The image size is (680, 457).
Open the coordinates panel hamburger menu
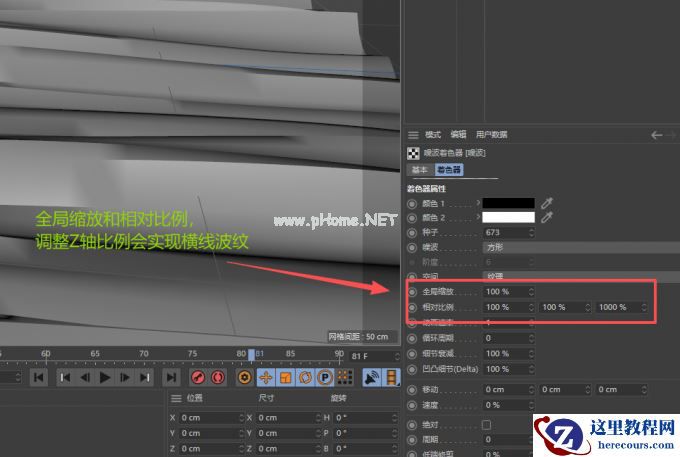point(176,398)
